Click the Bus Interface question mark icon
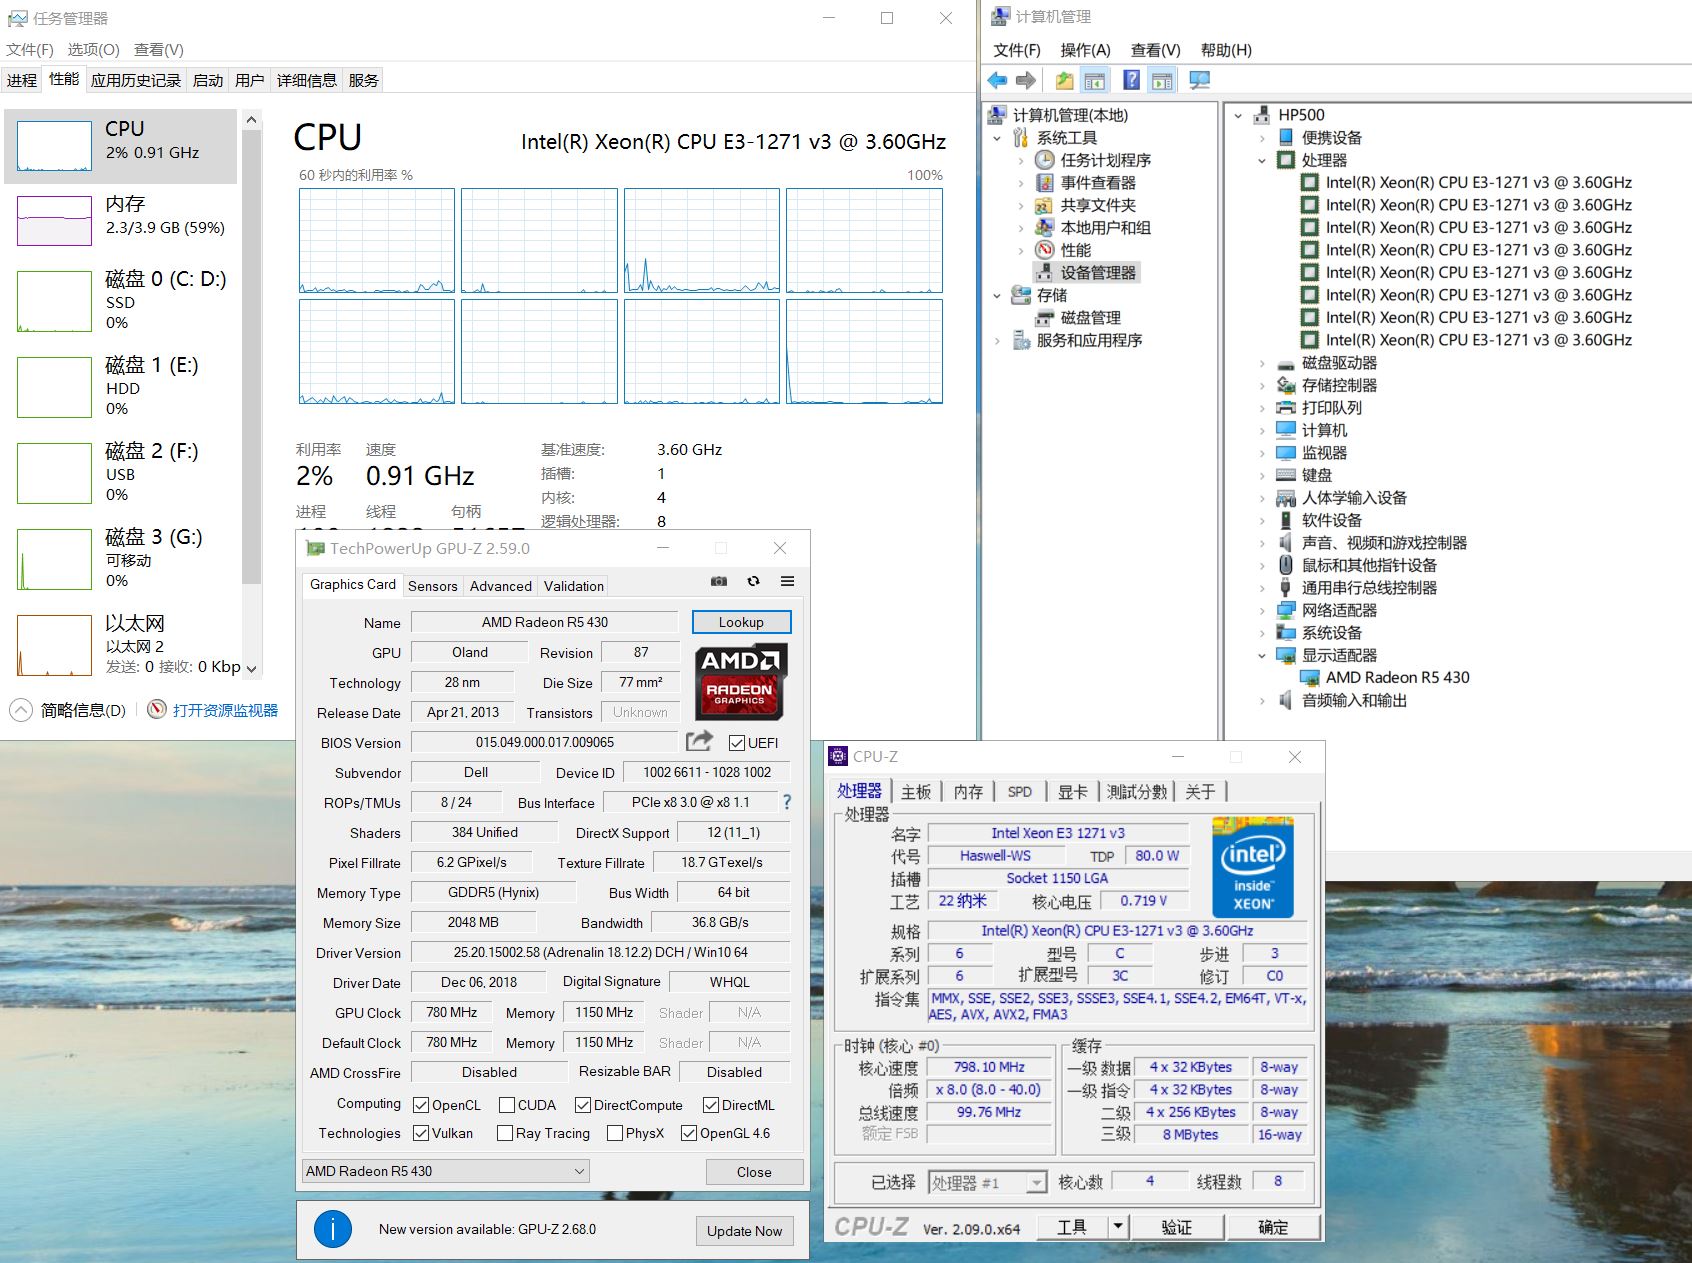The image size is (1692, 1263). point(787,802)
